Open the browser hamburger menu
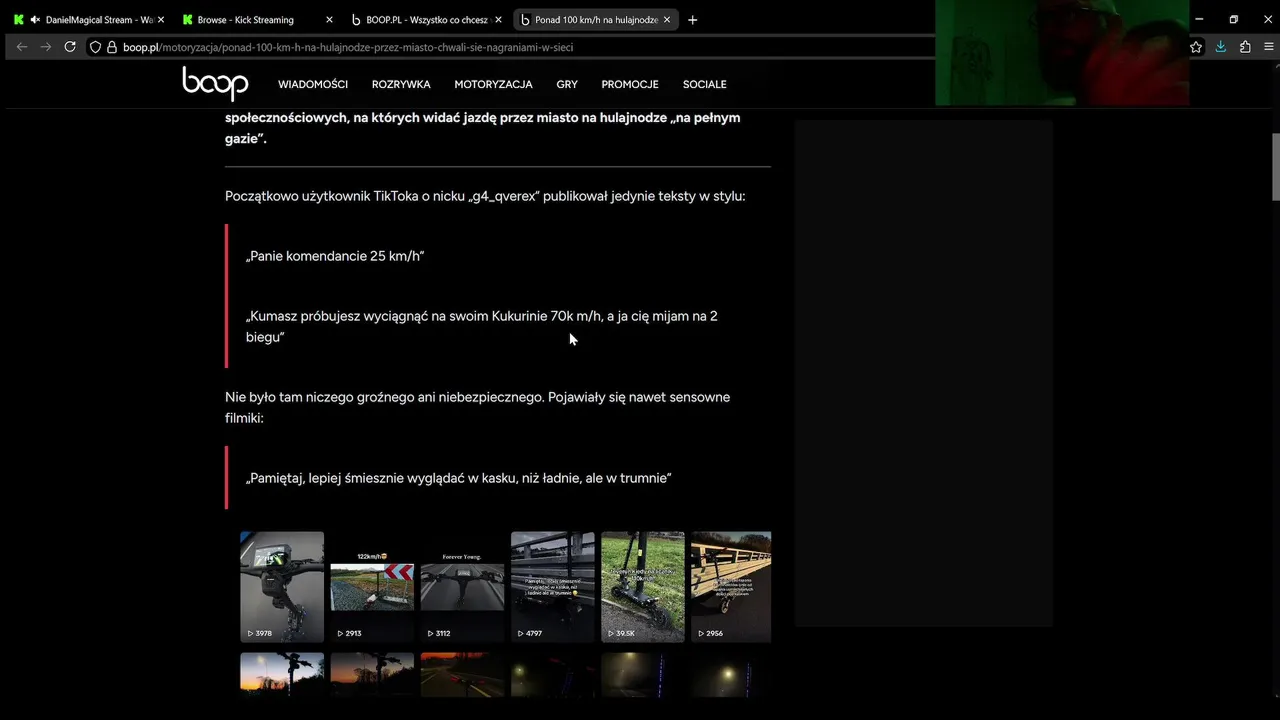This screenshot has width=1280, height=720. (1269, 47)
